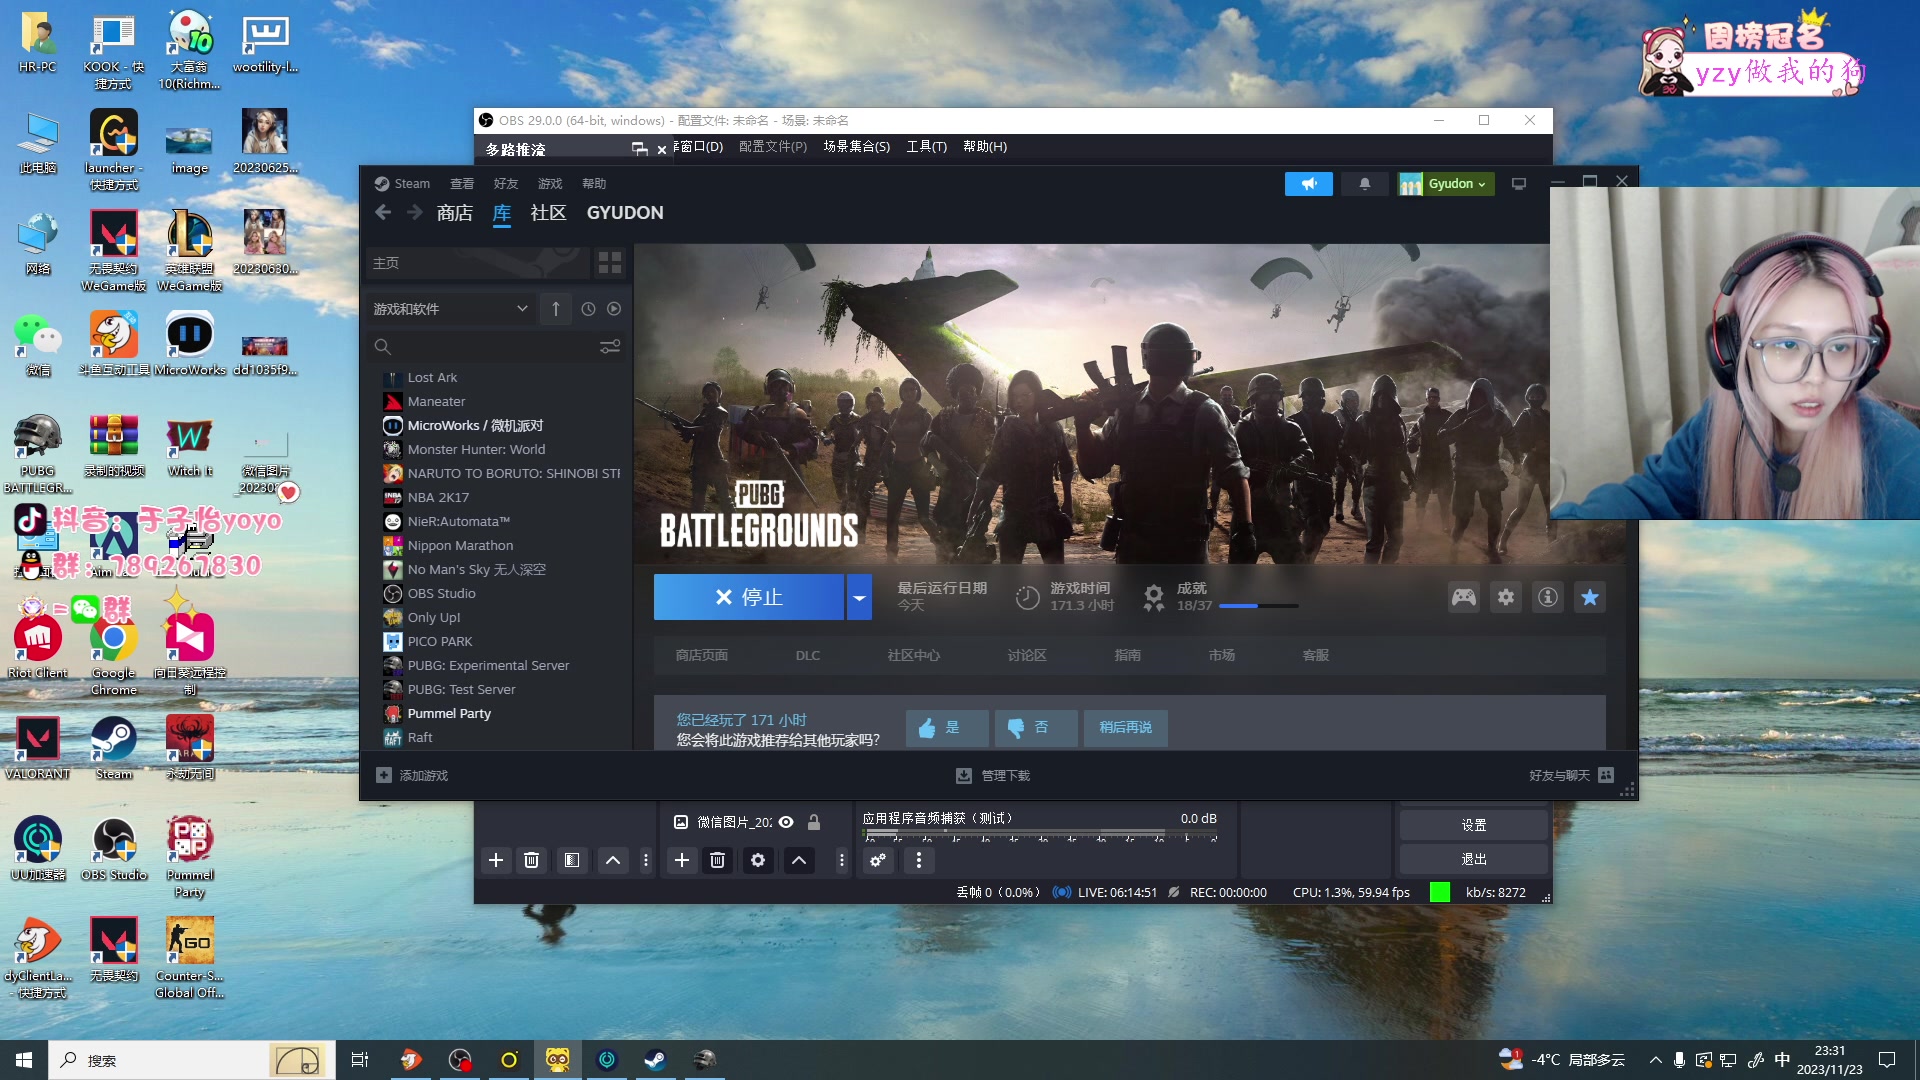Viewport: 1920px width, 1080px height.
Task: Open 场景集合(S) menu in OBS
Action: tap(857, 147)
